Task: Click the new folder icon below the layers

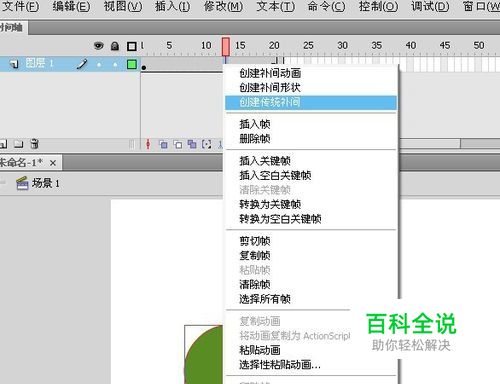Action: (x=18, y=144)
